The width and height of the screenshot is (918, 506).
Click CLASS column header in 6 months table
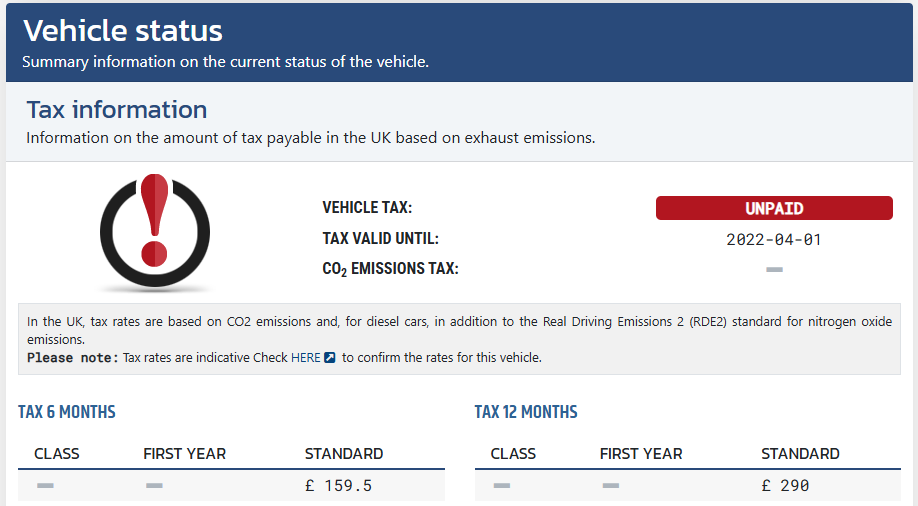click(x=57, y=454)
